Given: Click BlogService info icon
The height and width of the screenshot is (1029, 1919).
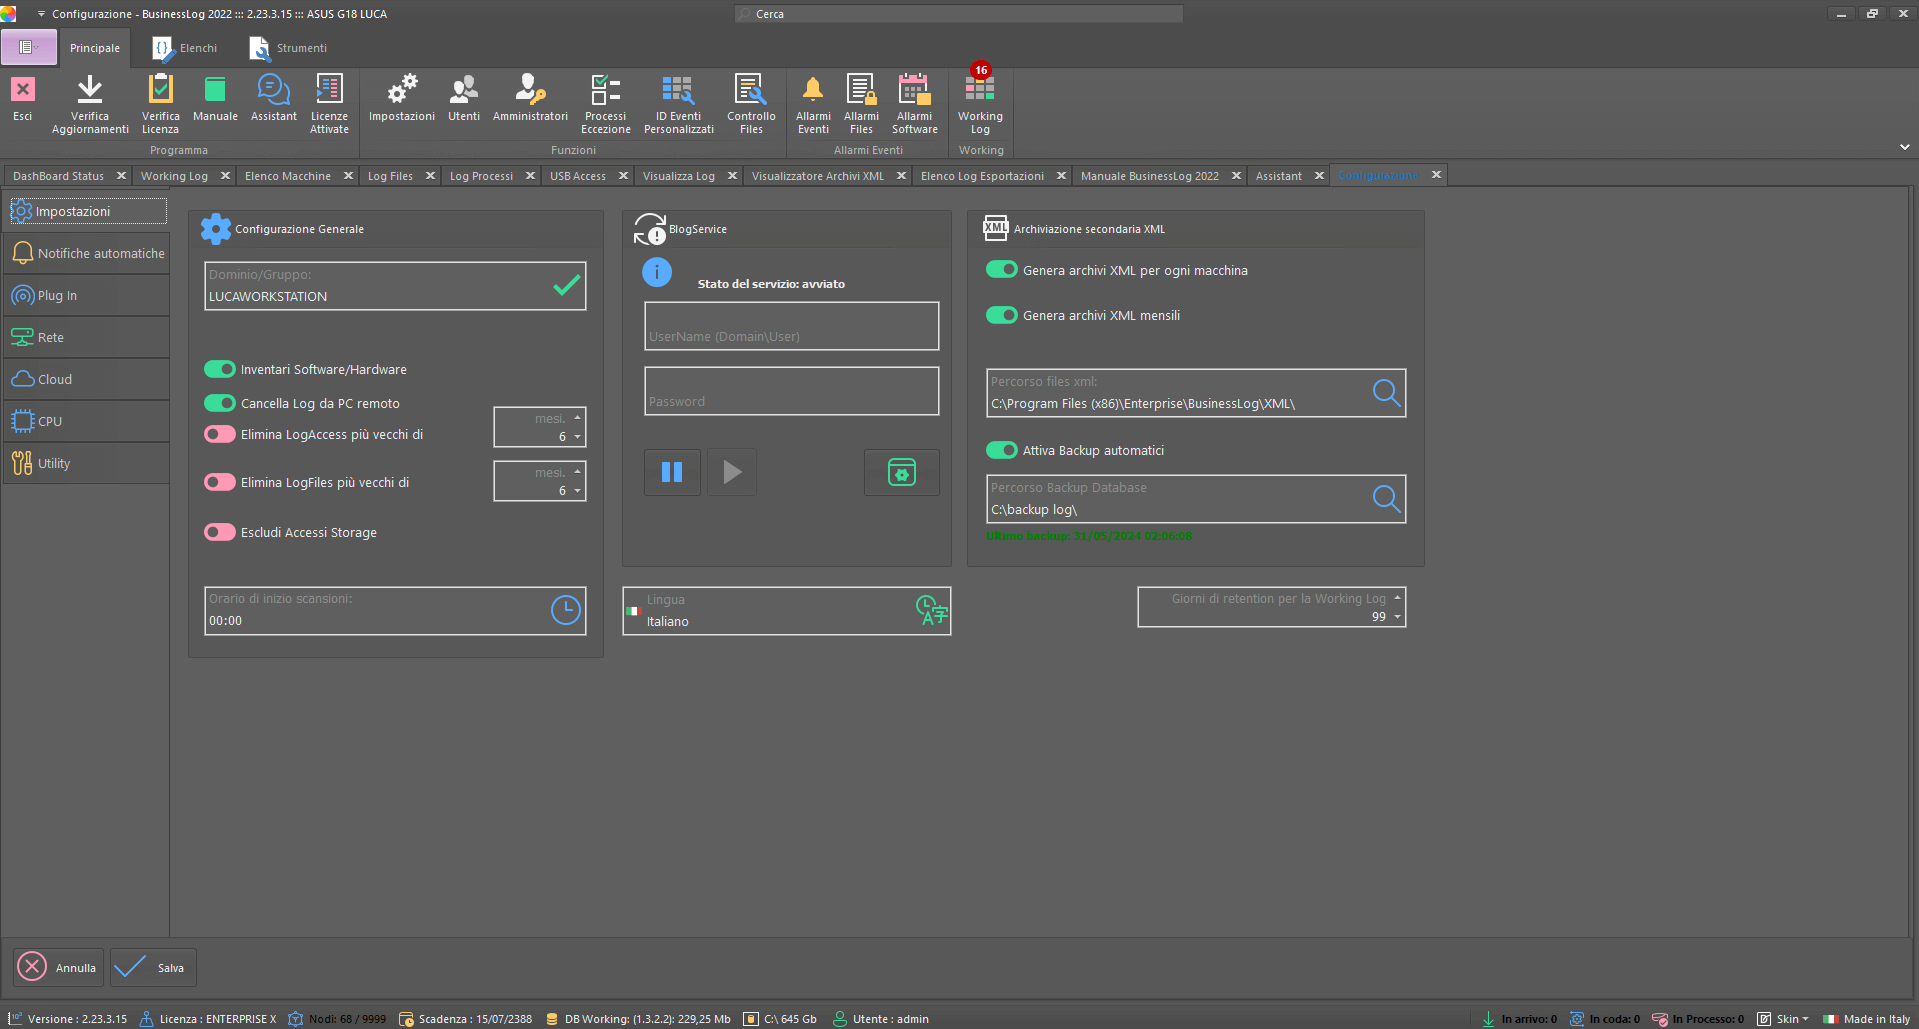Looking at the screenshot, I should (x=657, y=272).
